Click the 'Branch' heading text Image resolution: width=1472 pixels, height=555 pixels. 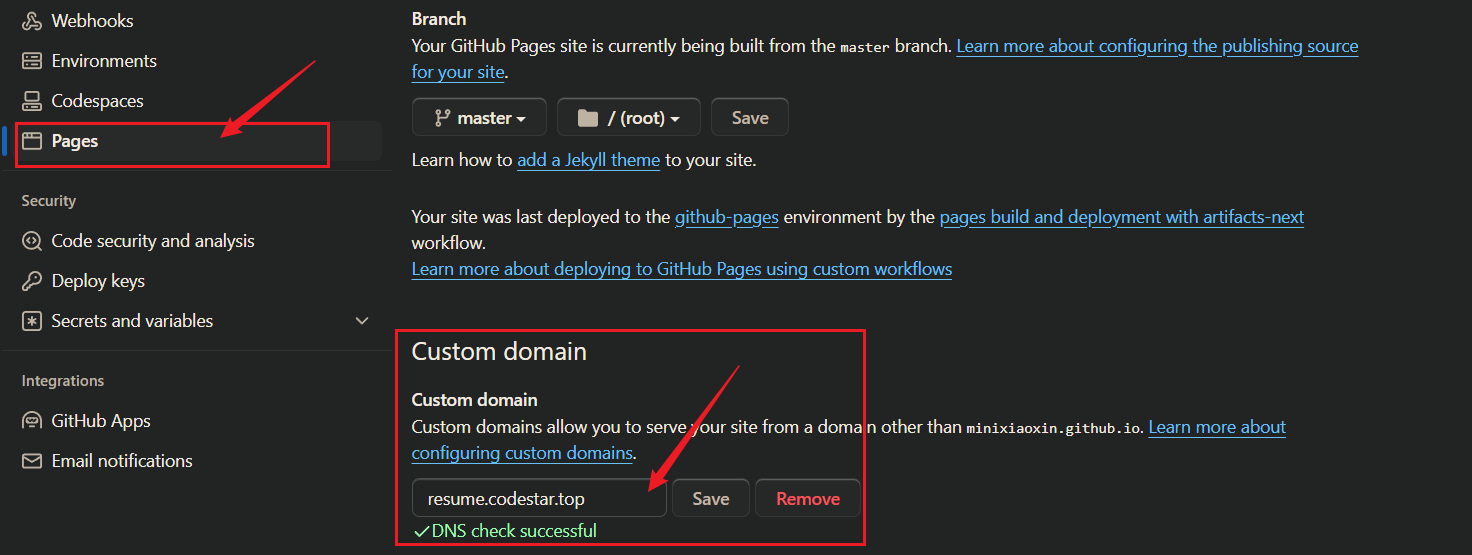tap(439, 19)
